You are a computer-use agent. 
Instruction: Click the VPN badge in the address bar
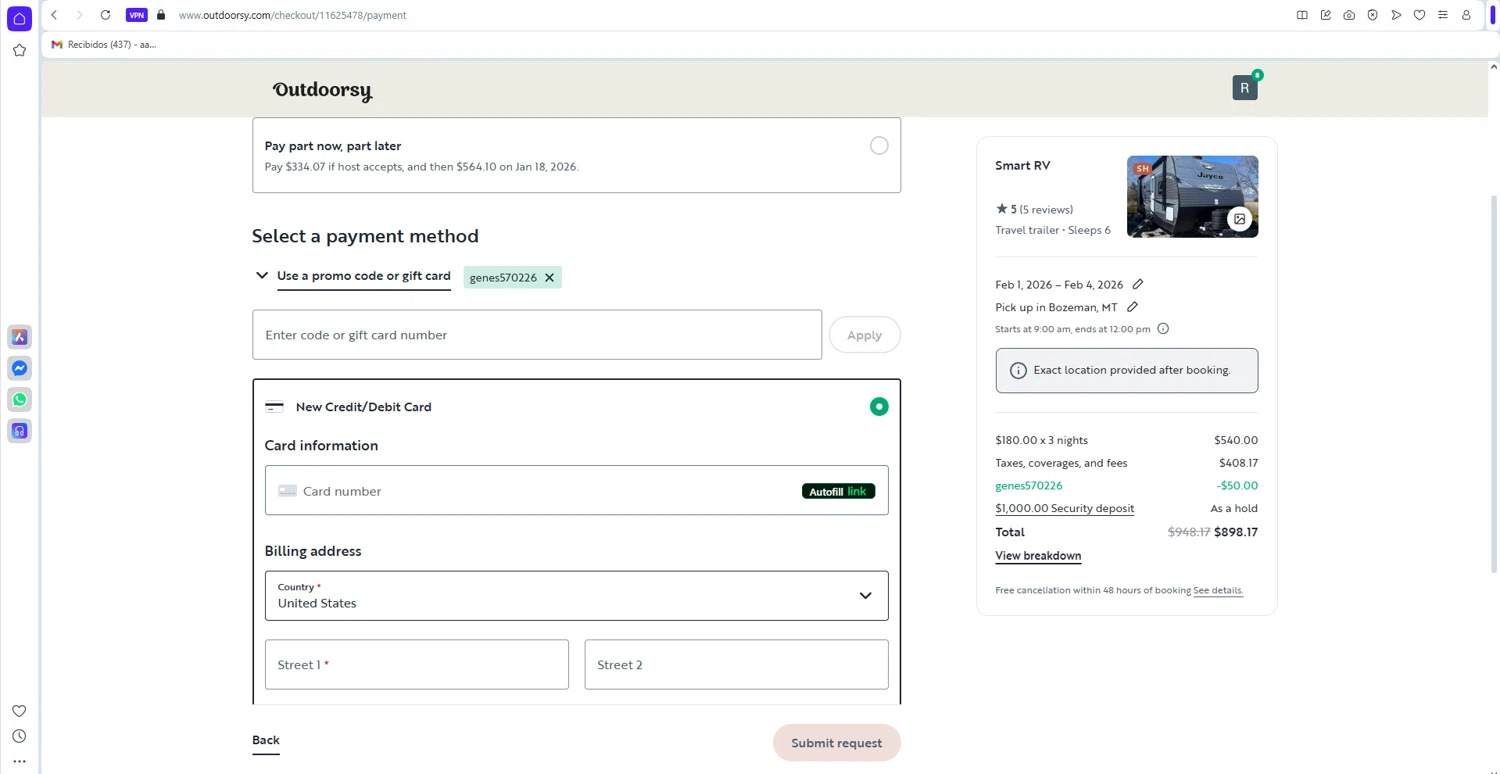[x=136, y=15]
